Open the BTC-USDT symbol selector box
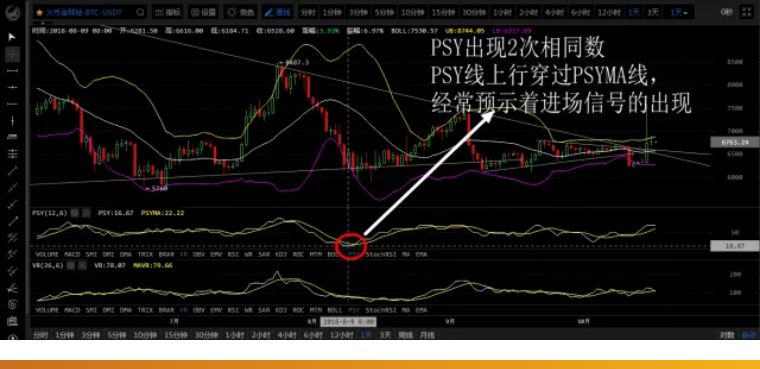This screenshot has height=369, width=760. point(90,13)
